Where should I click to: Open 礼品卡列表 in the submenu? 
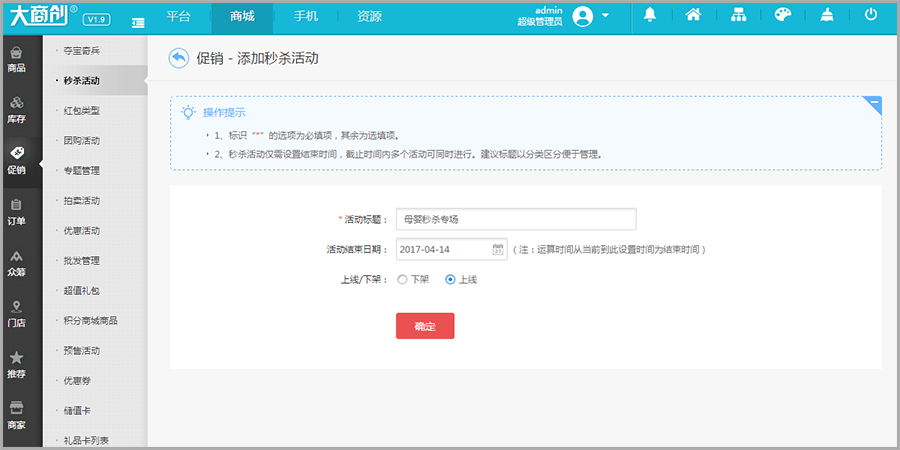pyautogui.click(x=86, y=440)
